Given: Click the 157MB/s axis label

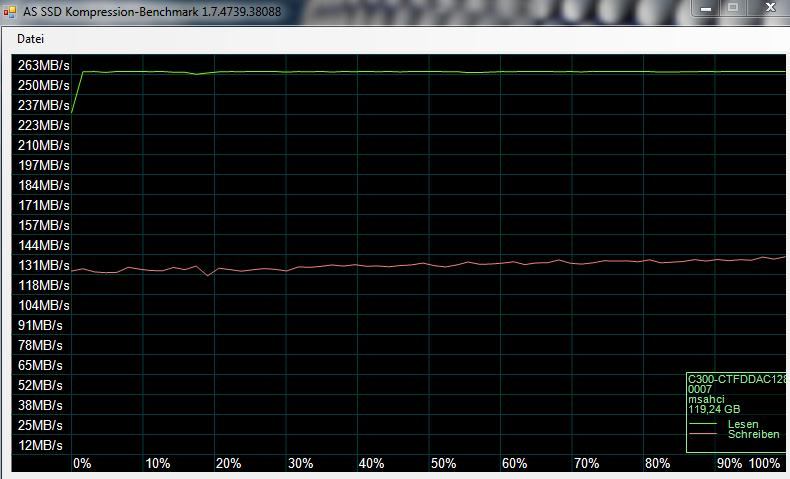Looking at the screenshot, I should [43, 225].
